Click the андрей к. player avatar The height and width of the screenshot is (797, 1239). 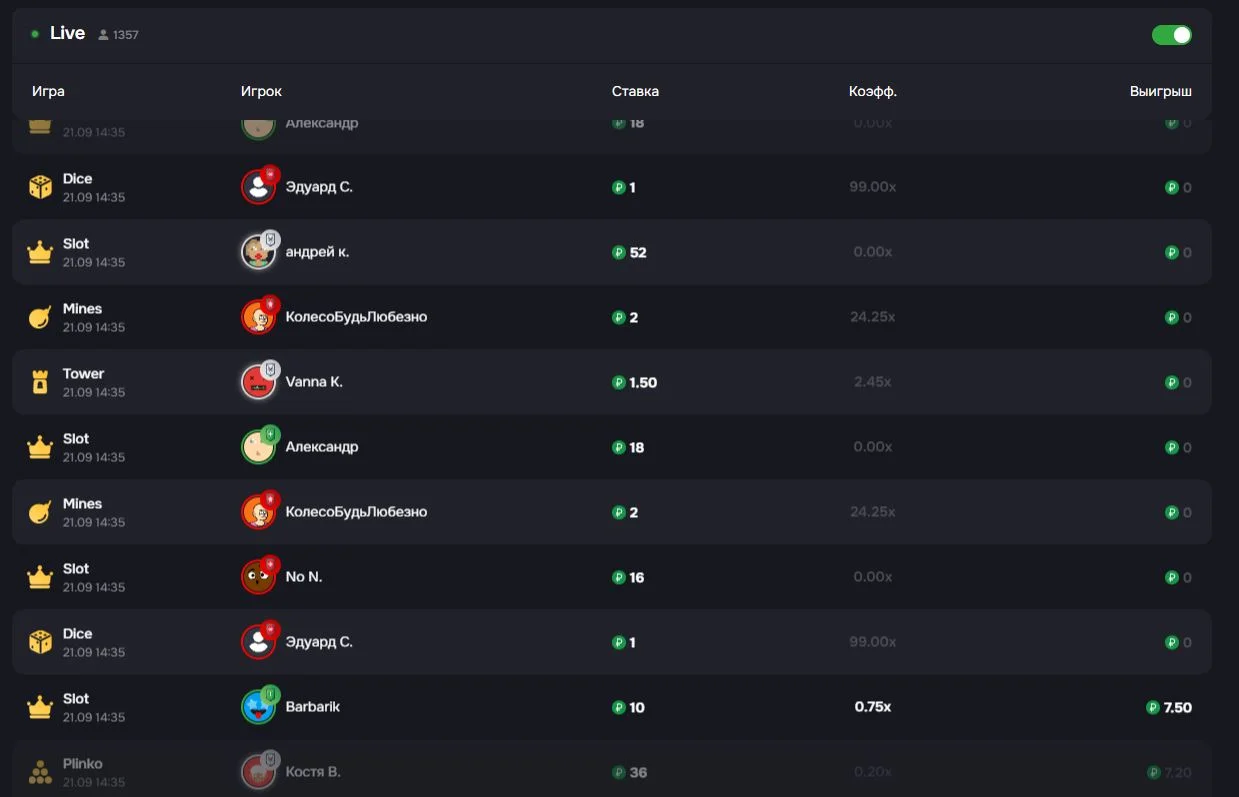pyautogui.click(x=259, y=251)
